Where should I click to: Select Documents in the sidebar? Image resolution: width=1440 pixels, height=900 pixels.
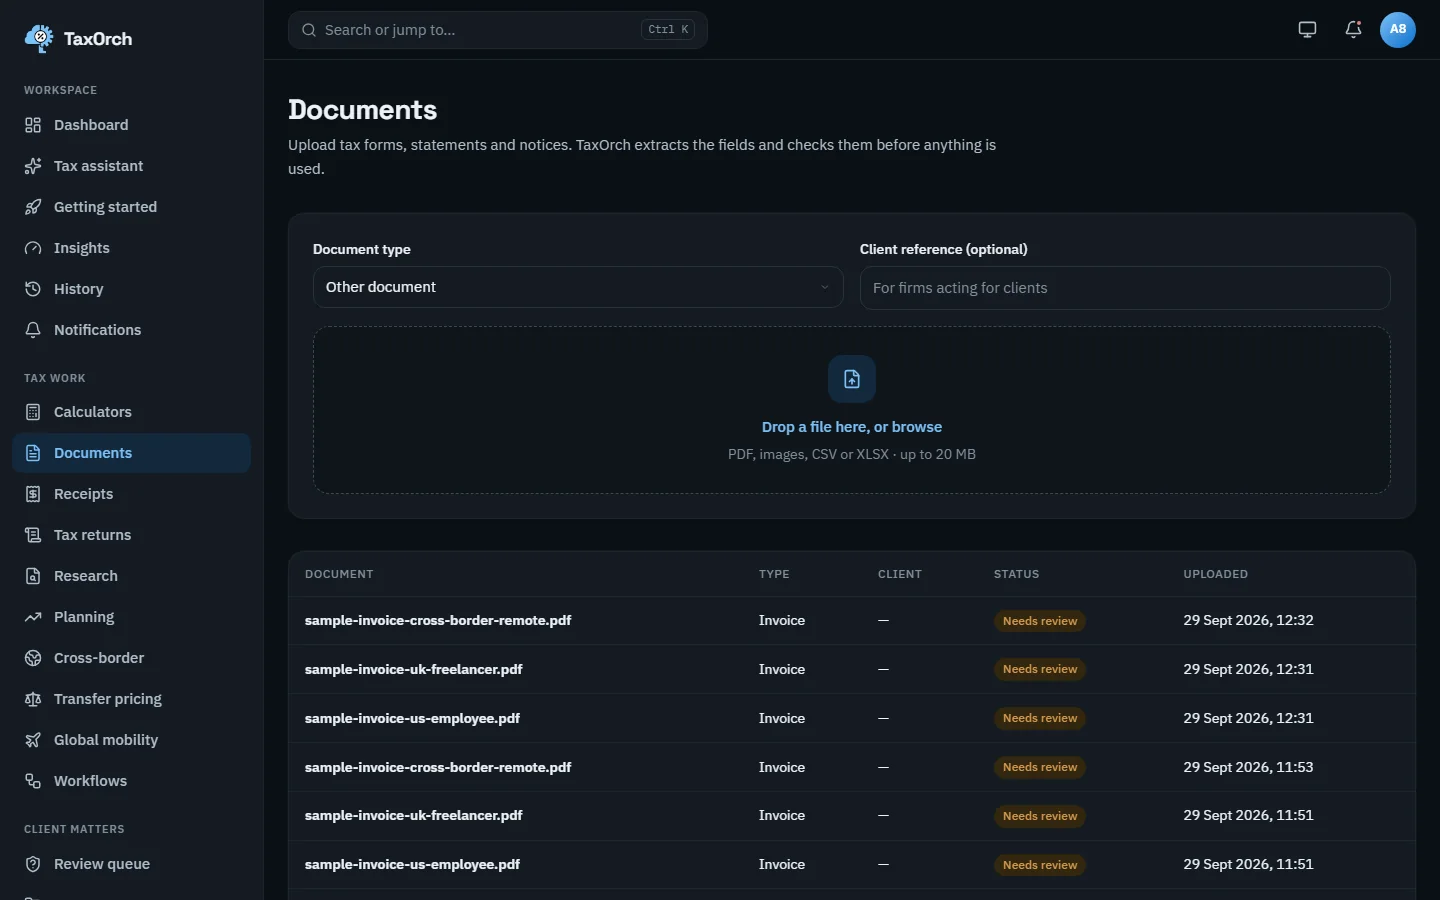click(131, 453)
